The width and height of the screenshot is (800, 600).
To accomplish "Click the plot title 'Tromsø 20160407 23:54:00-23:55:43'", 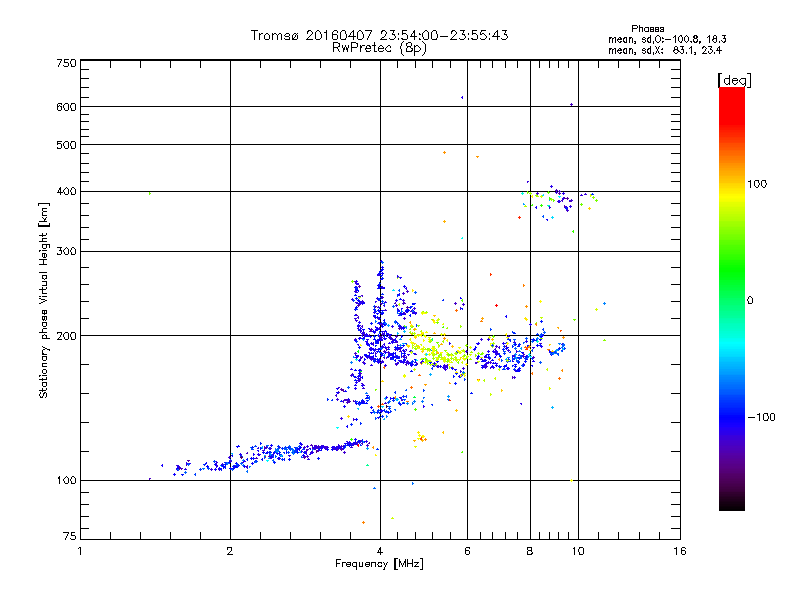I will [379, 35].
